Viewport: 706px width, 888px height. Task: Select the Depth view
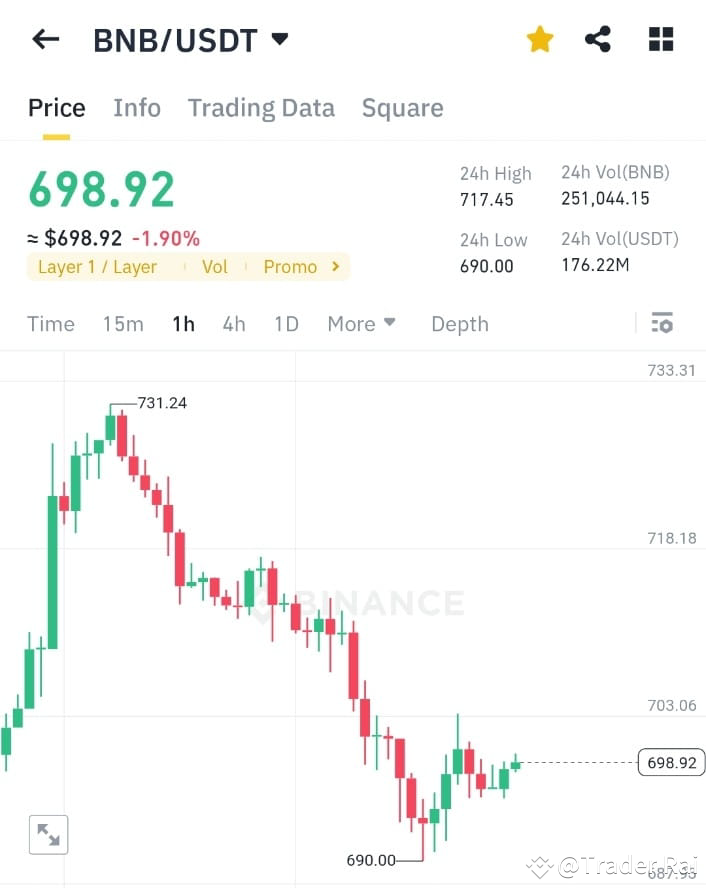tap(459, 323)
